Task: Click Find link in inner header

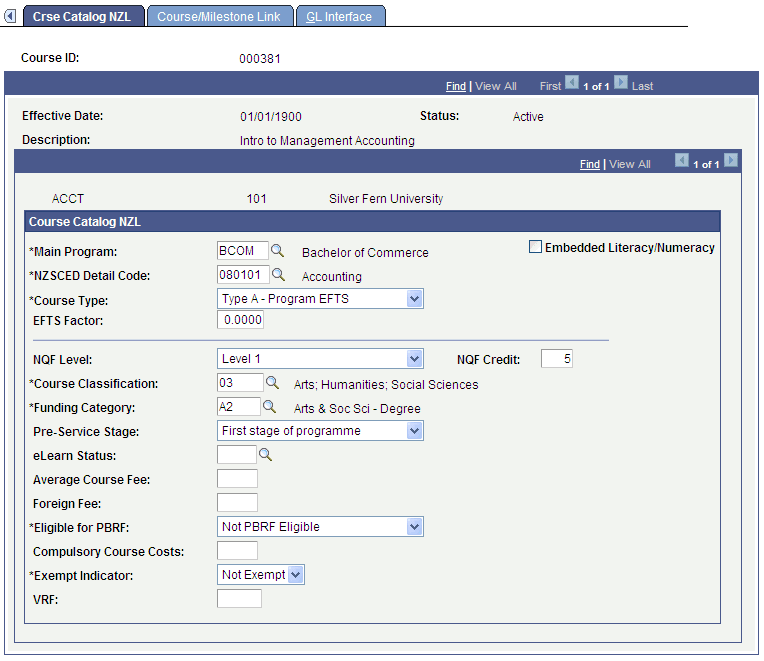Action: pos(590,164)
